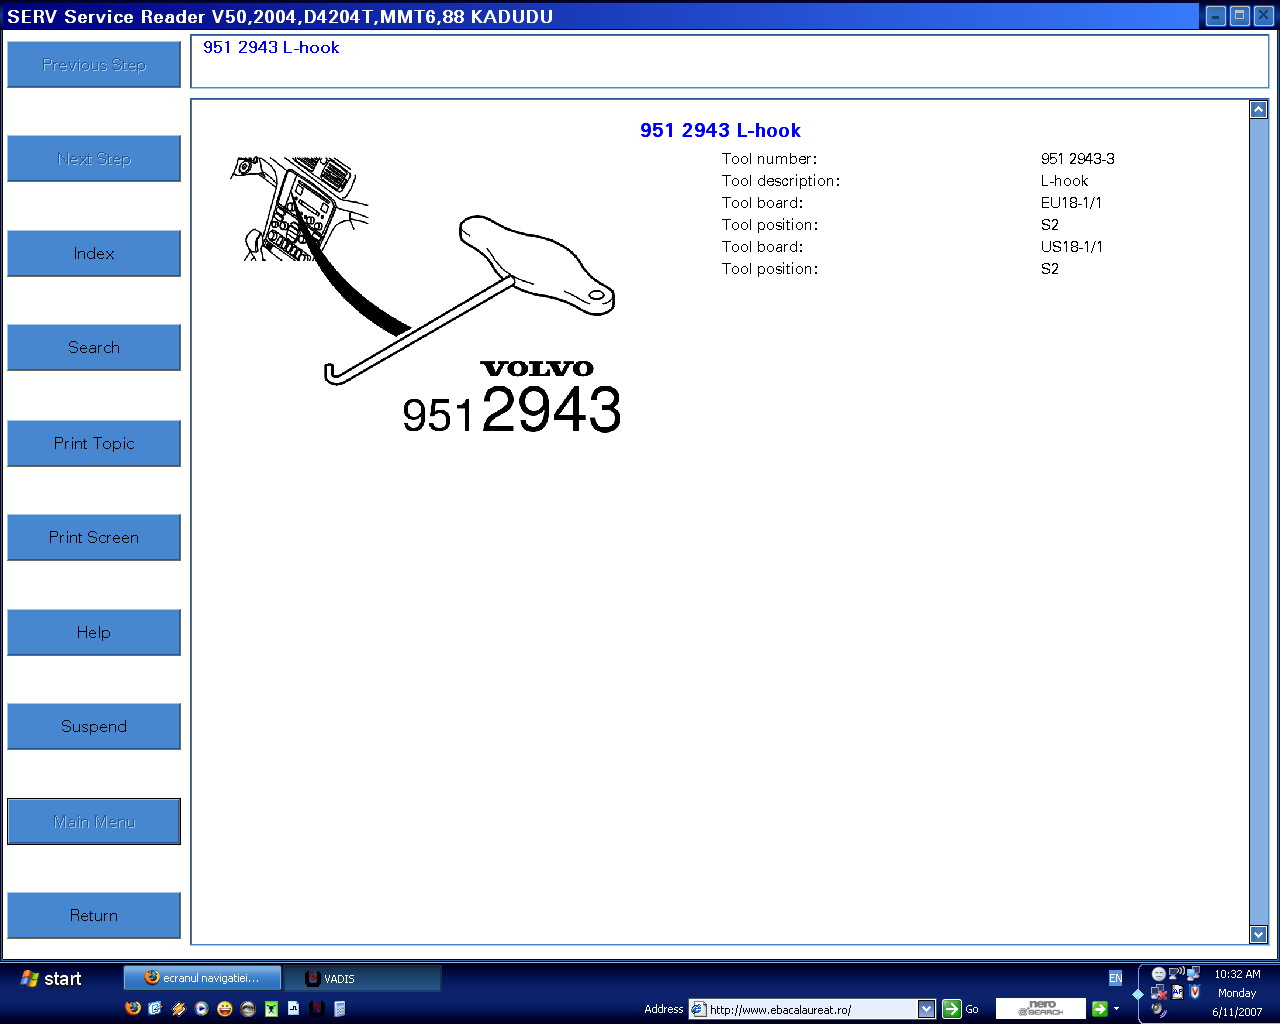
Task: Open the Show Desktop quick launch icon
Action: coord(155,1008)
